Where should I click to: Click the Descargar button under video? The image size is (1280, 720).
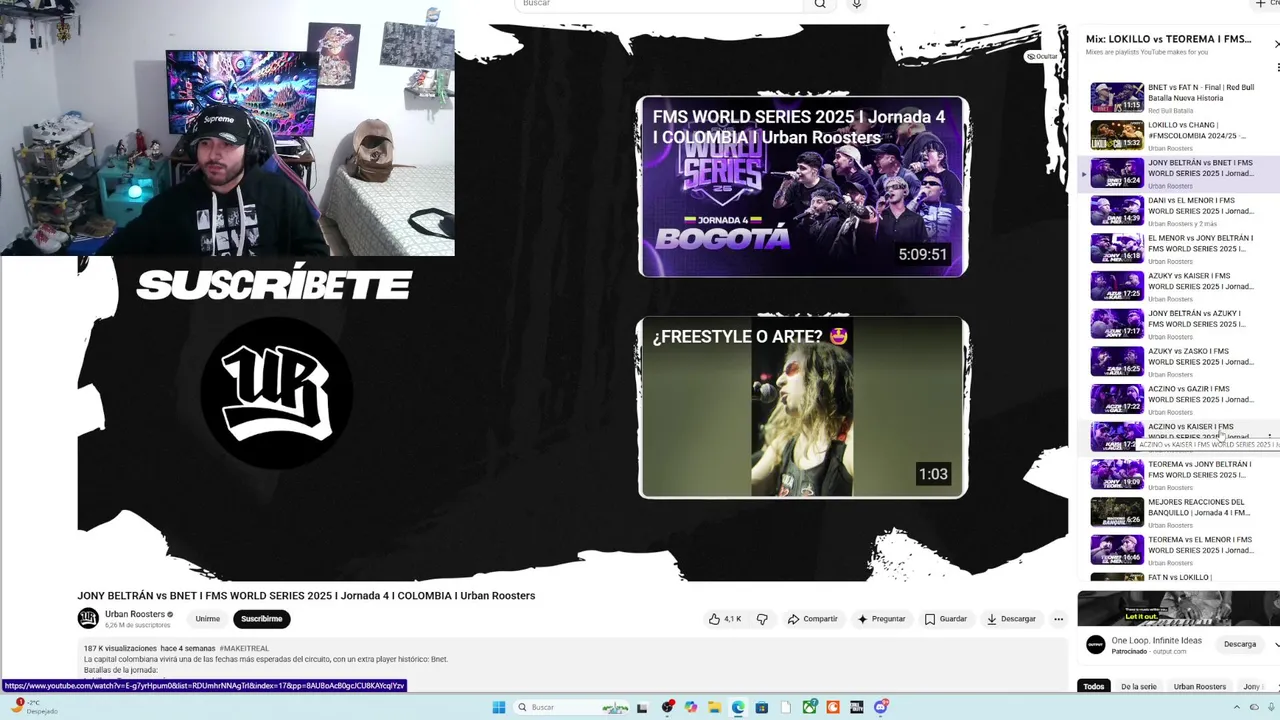tap(1011, 619)
